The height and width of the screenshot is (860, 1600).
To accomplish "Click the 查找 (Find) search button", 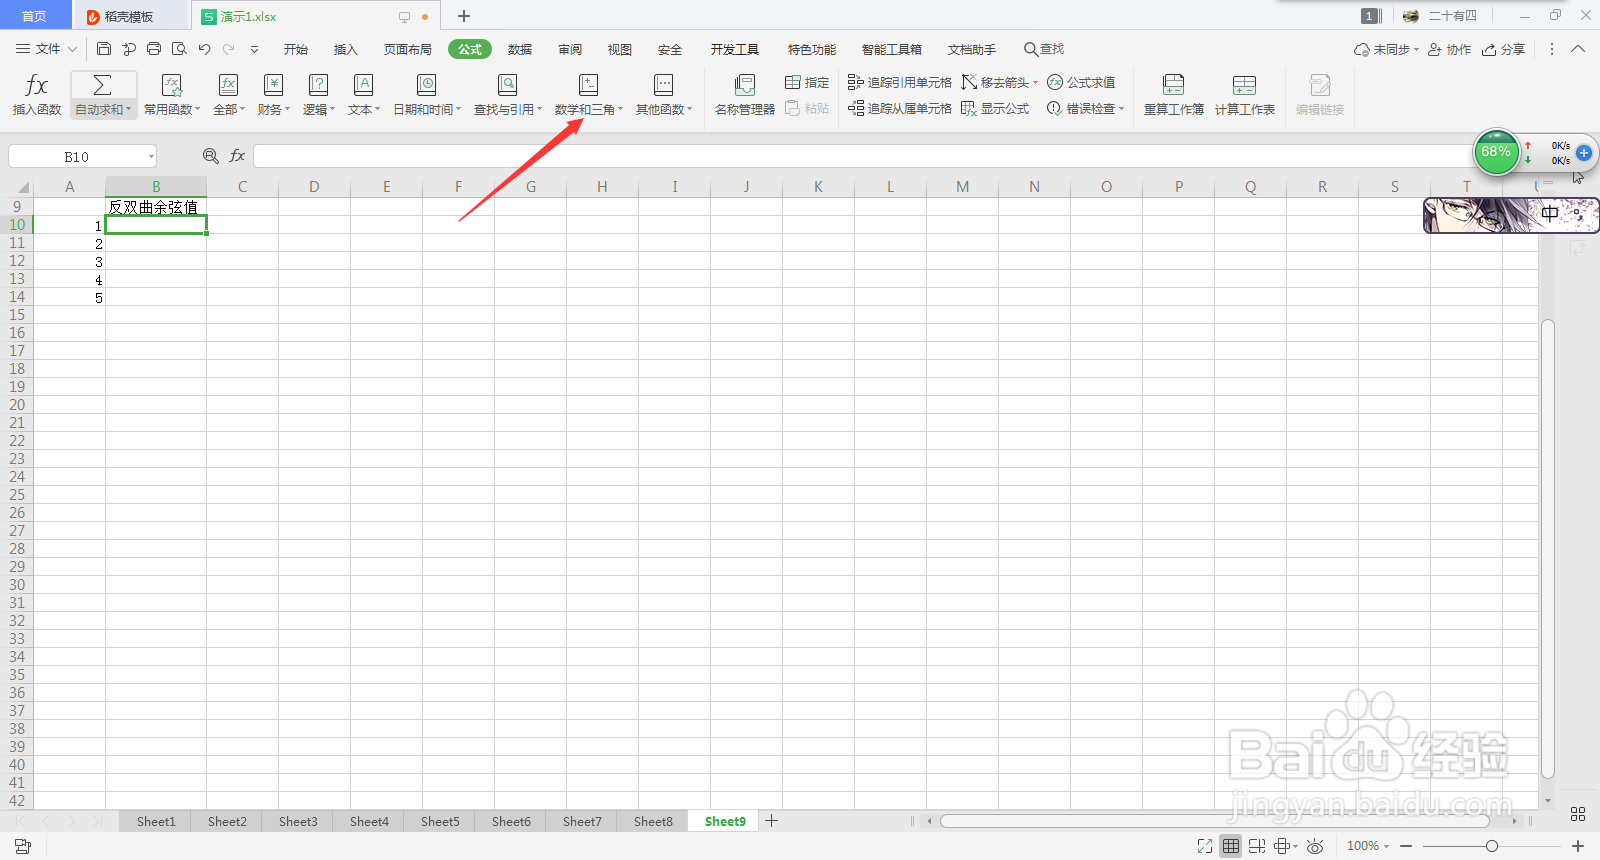I will tap(1044, 49).
